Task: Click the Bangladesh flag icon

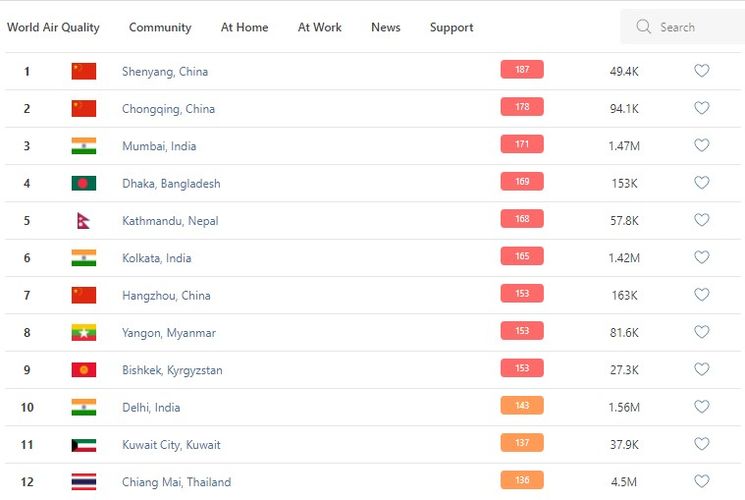Action: [x=84, y=183]
